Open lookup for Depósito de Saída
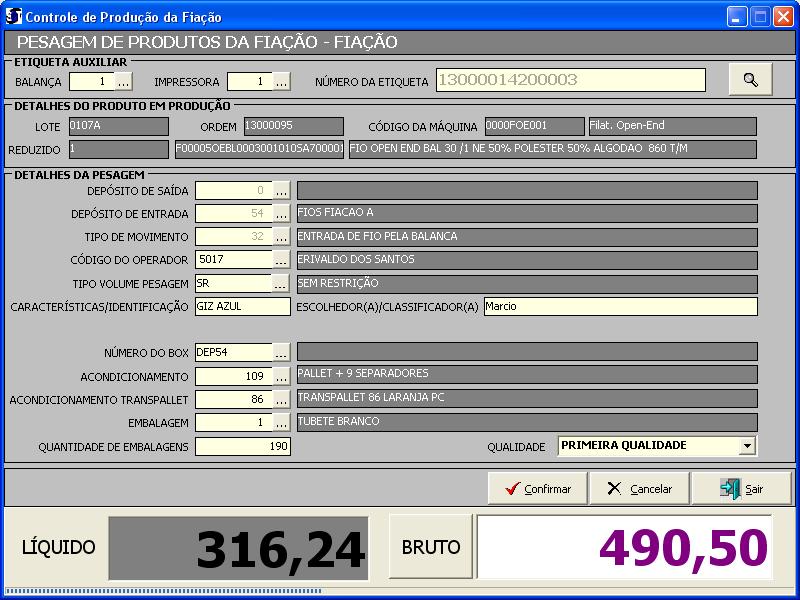The height and width of the screenshot is (600, 800). click(x=282, y=190)
